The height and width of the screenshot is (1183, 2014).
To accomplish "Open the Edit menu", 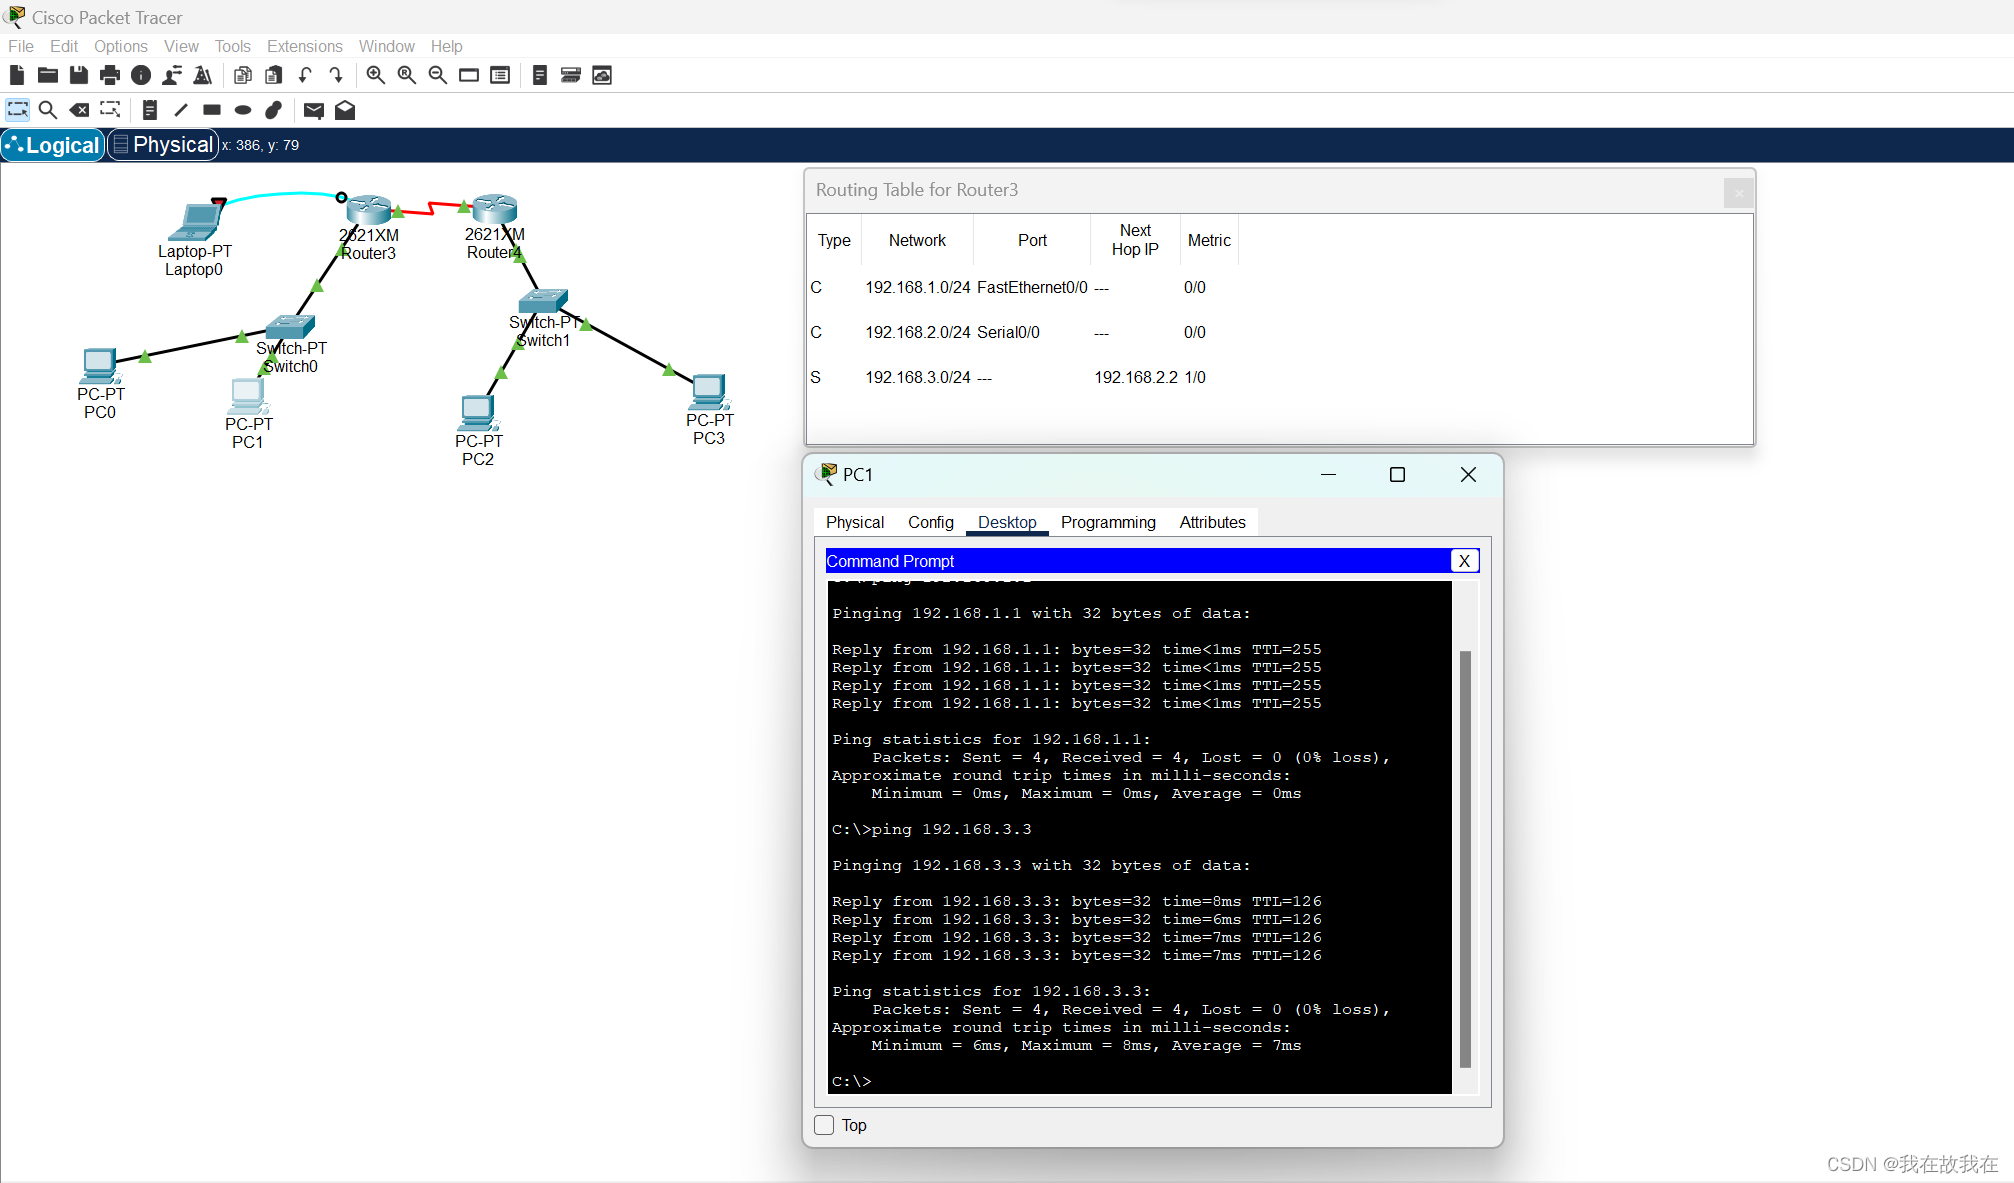I will 64,46.
